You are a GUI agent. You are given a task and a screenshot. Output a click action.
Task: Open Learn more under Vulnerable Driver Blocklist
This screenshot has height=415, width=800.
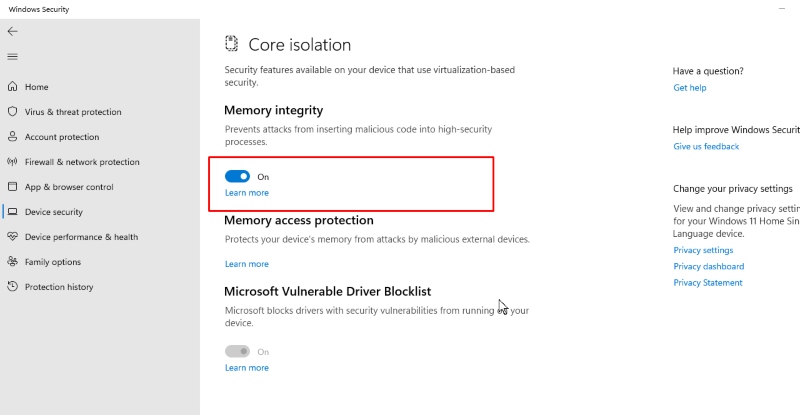(x=246, y=368)
